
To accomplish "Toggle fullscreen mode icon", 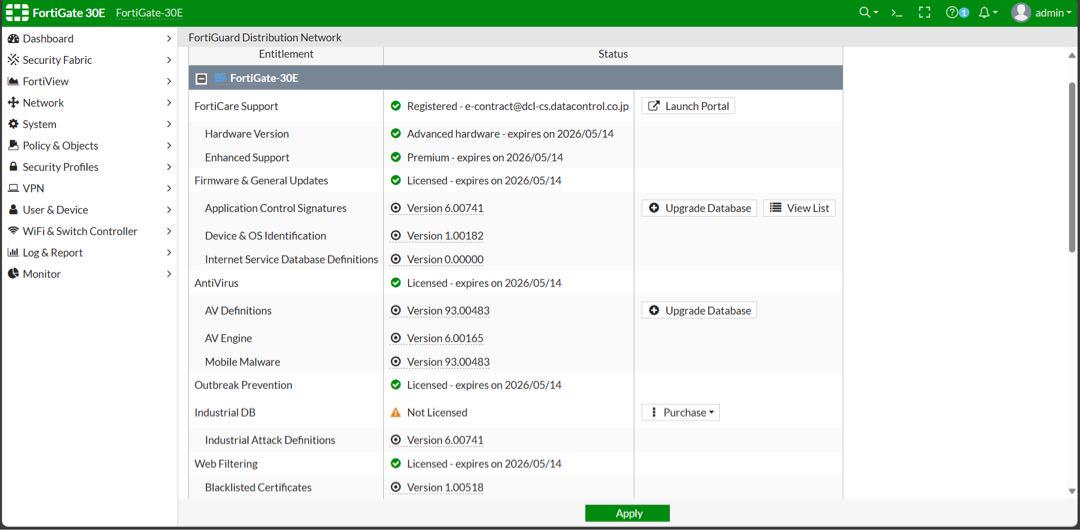I will coord(925,12).
